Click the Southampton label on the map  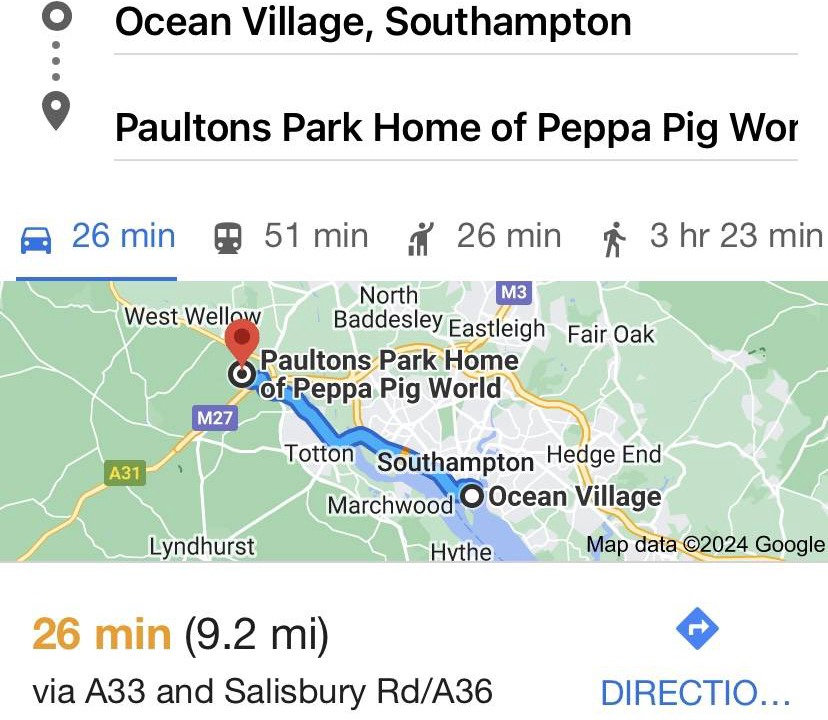[x=455, y=462]
